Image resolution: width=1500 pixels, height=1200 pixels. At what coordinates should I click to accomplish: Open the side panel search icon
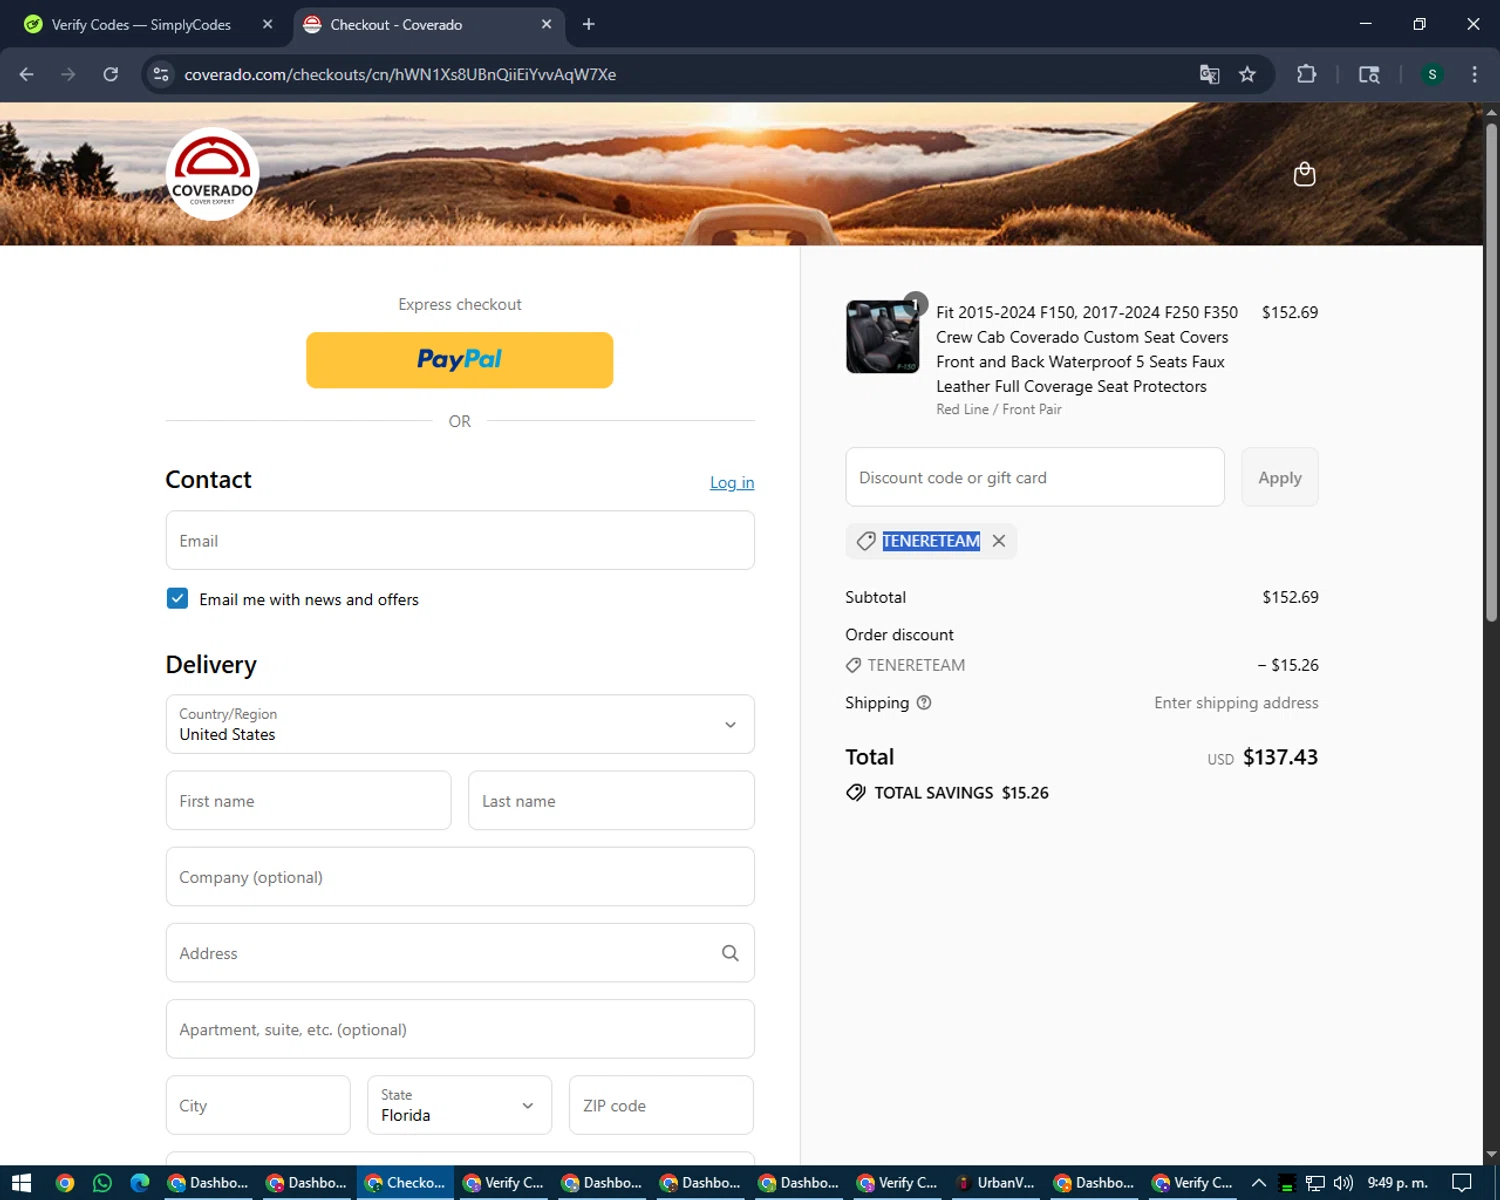point(1369,74)
